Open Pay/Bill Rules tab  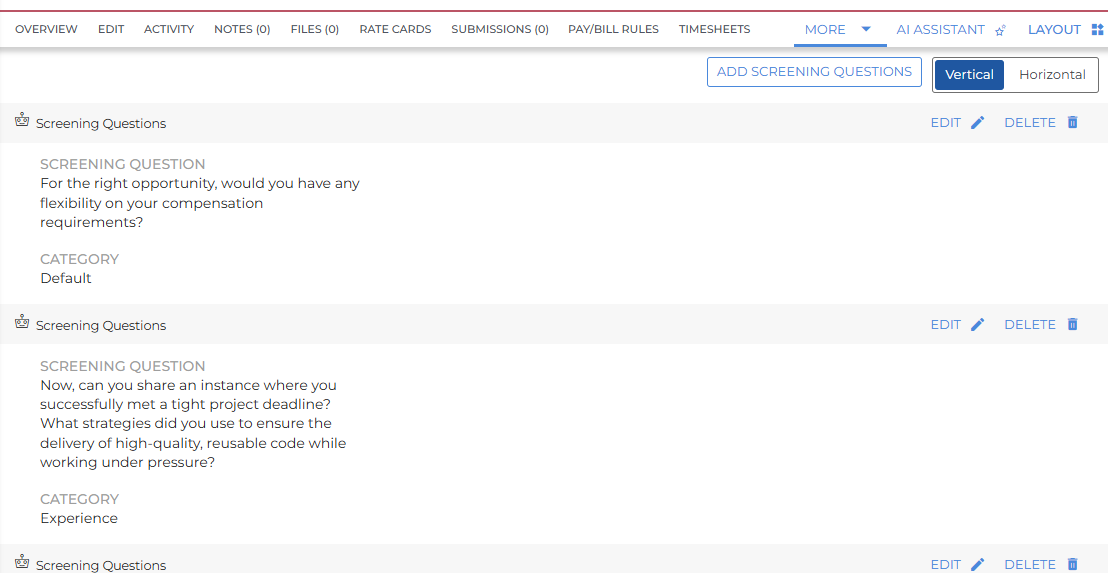tap(613, 30)
